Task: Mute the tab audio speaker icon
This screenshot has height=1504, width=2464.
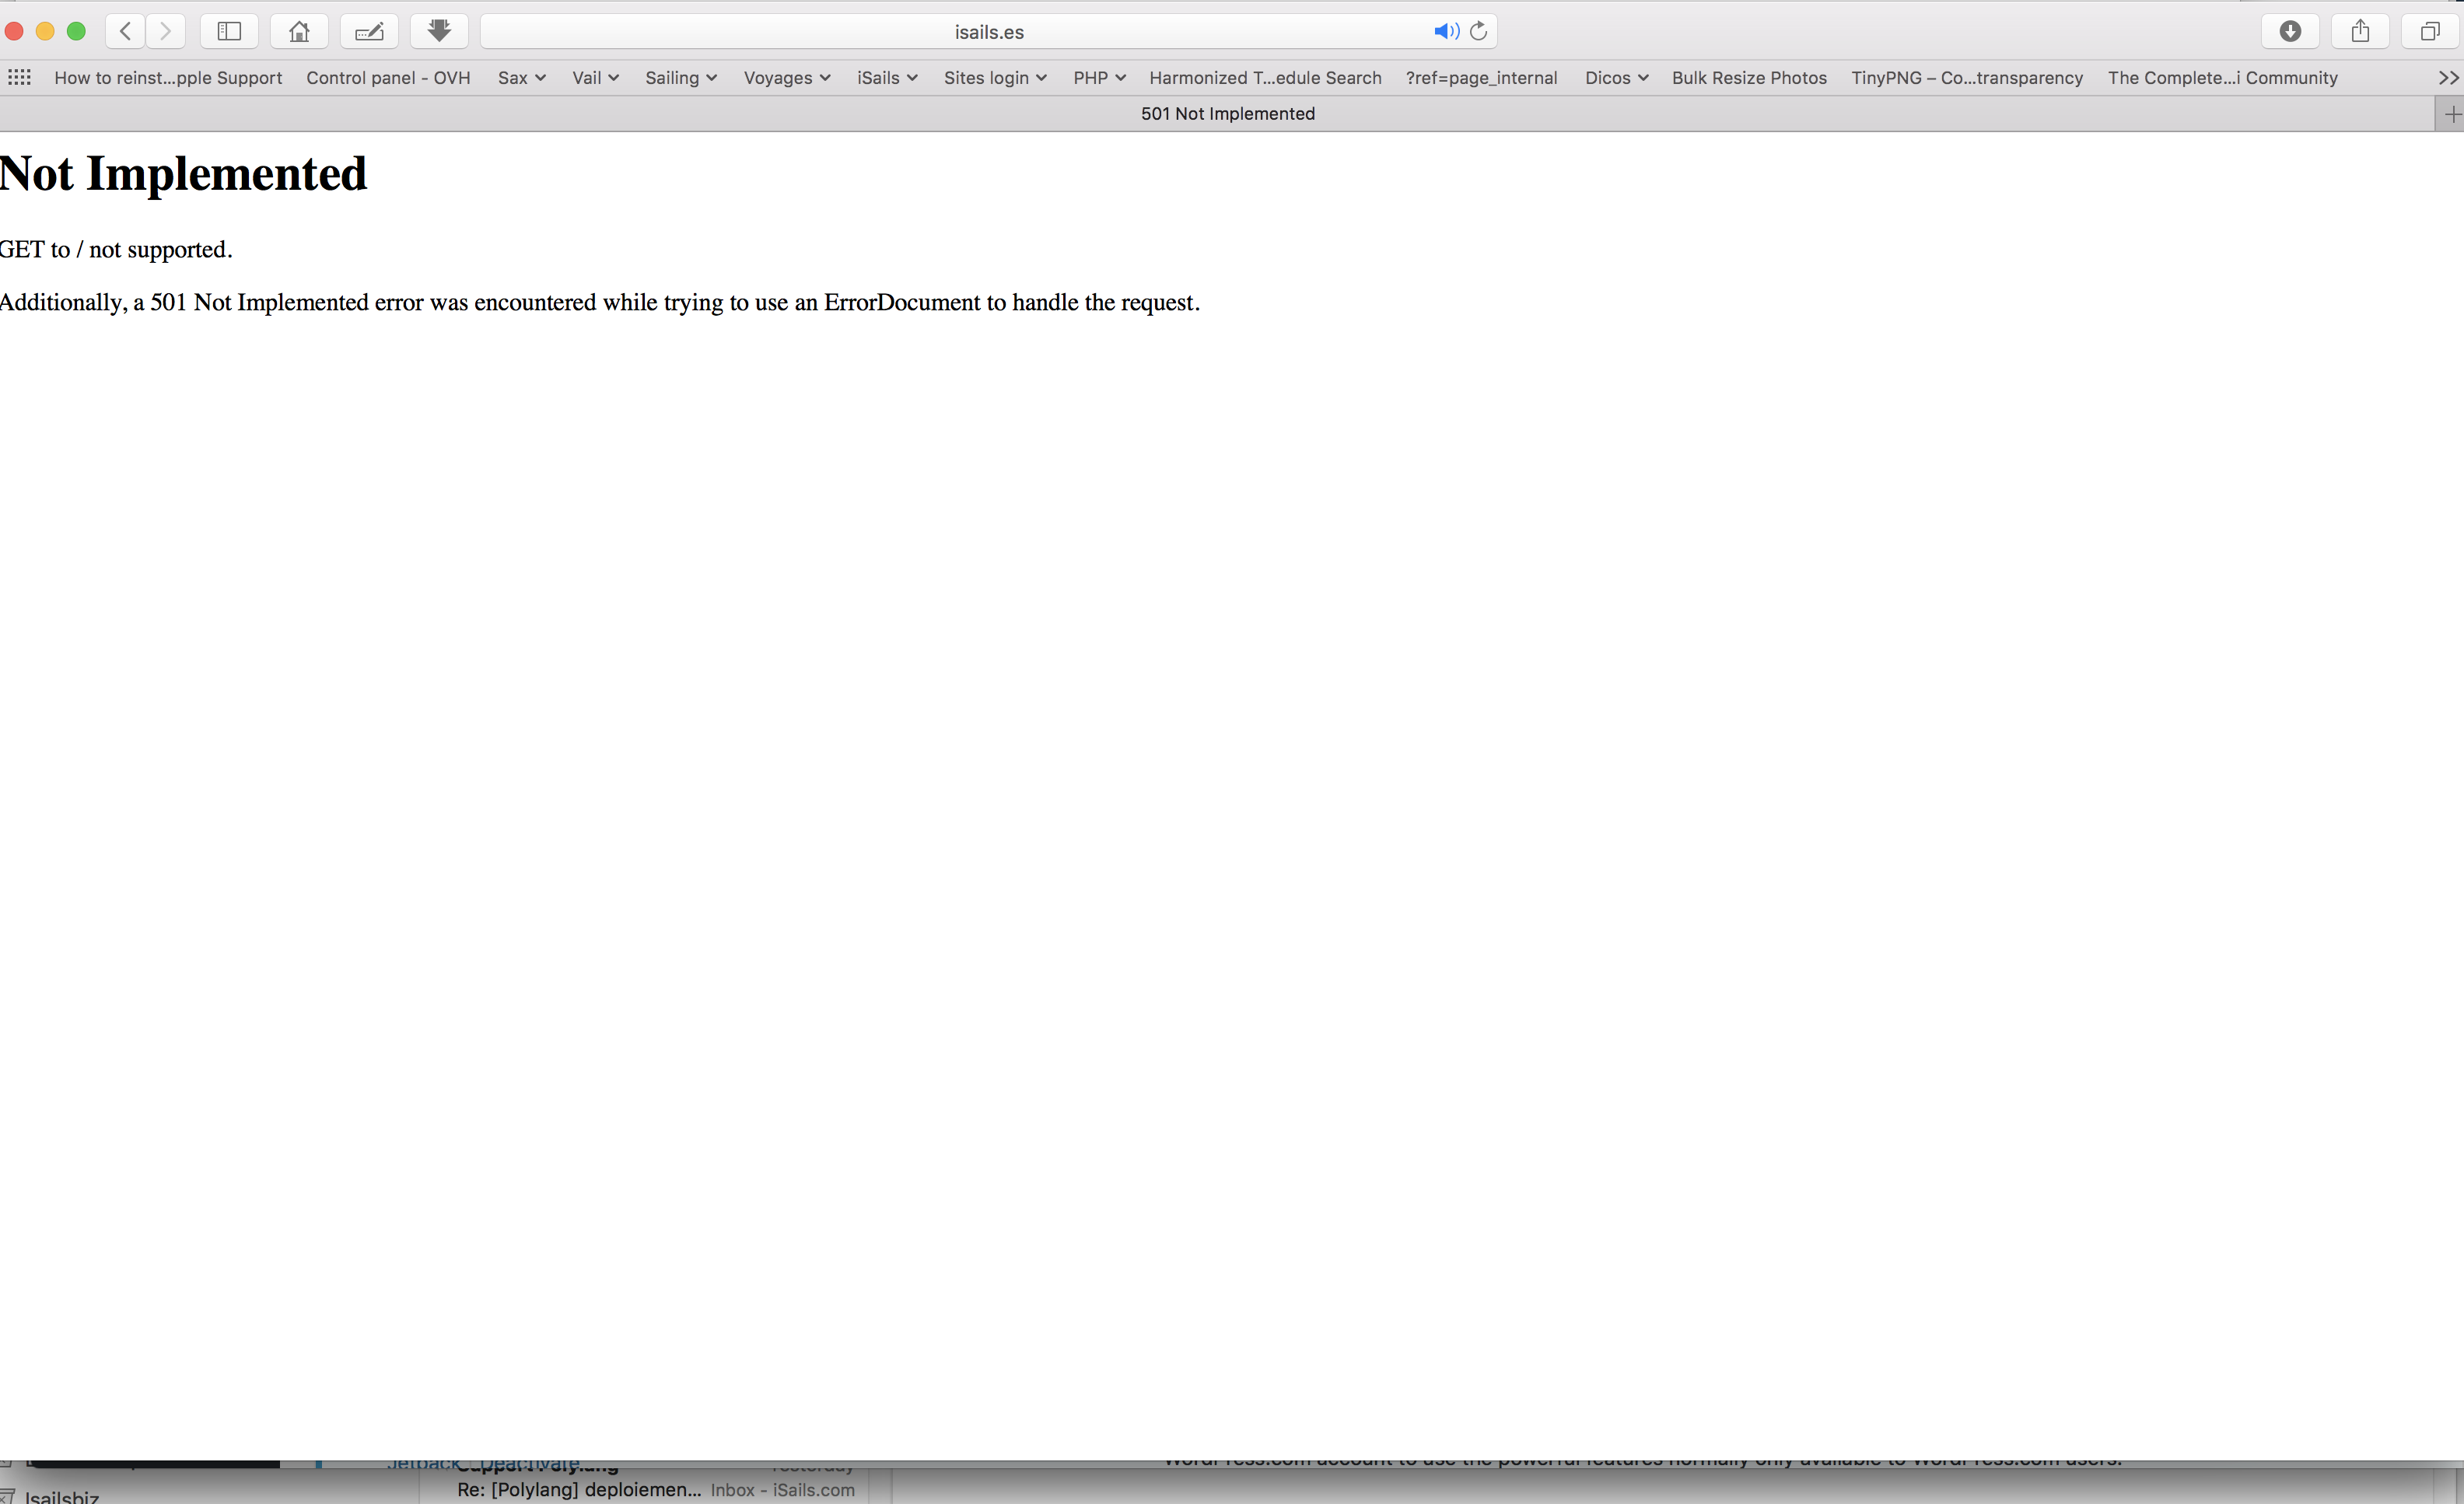Action: point(1446,32)
